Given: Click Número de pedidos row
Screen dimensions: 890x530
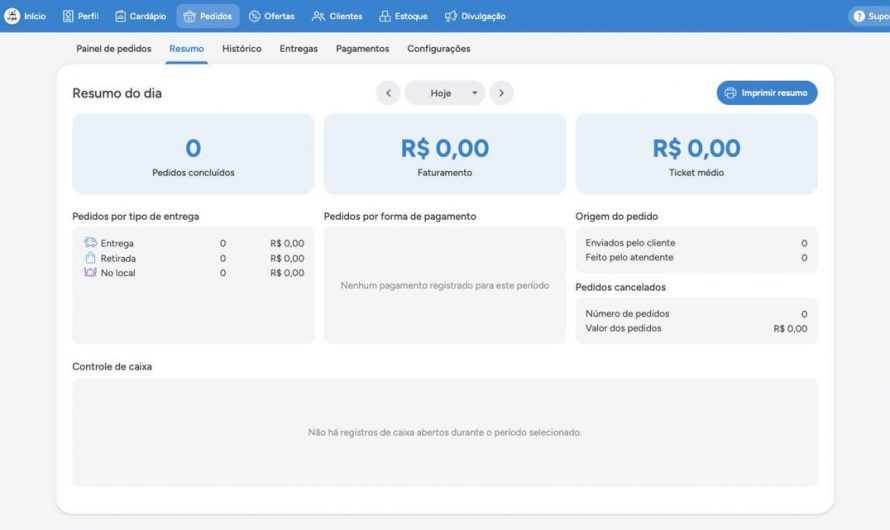Looking at the screenshot, I should click(x=696, y=314).
